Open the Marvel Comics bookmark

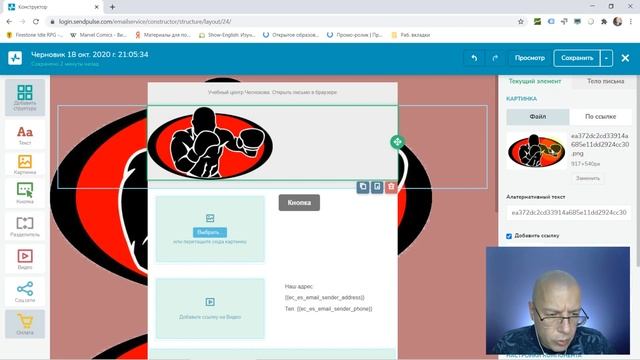tap(99, 35)
